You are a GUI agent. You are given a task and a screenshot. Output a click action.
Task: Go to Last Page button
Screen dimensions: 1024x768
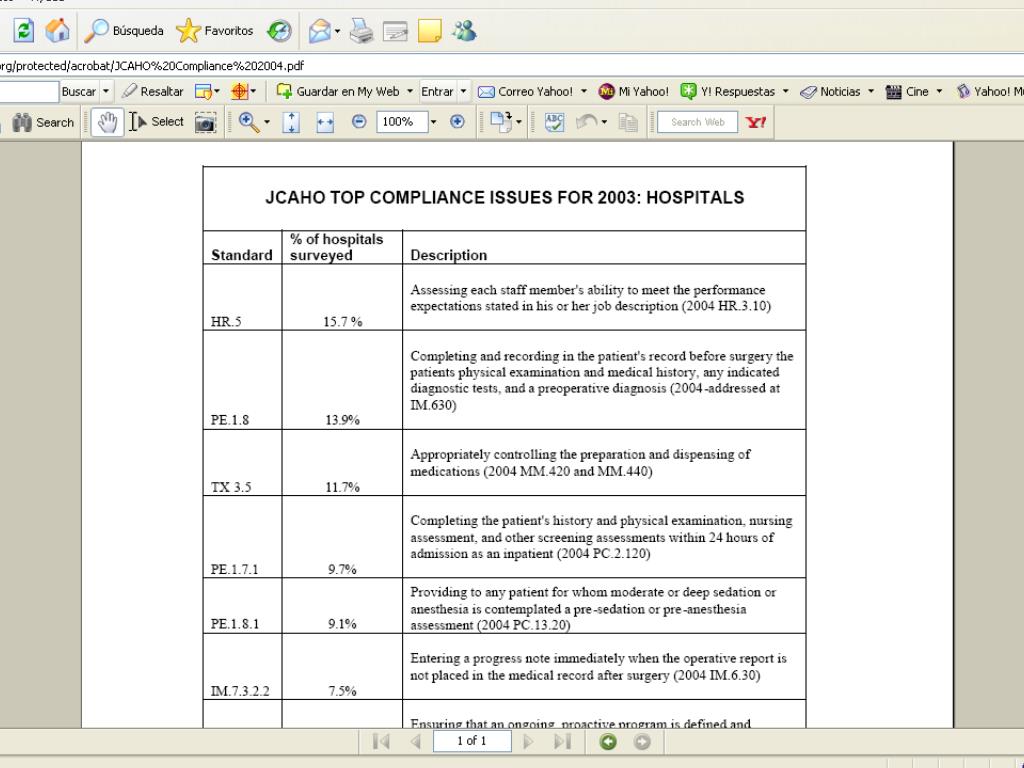coord(562,741)
